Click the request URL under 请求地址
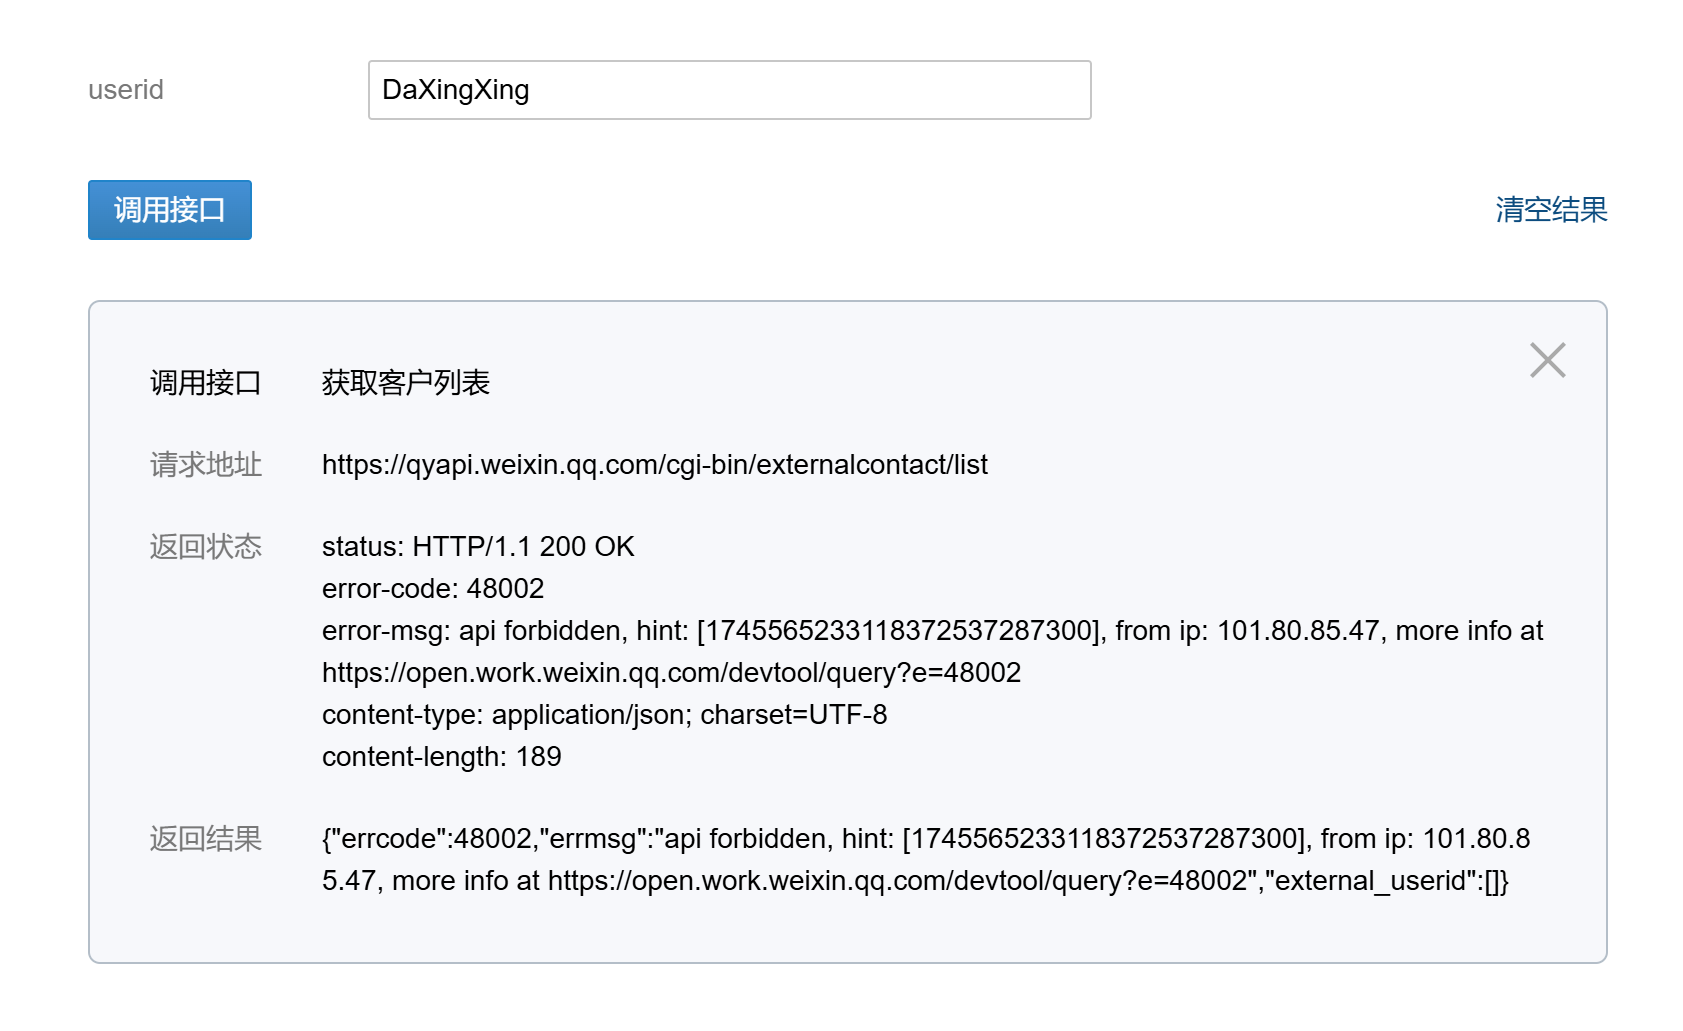 pos(654,465)
